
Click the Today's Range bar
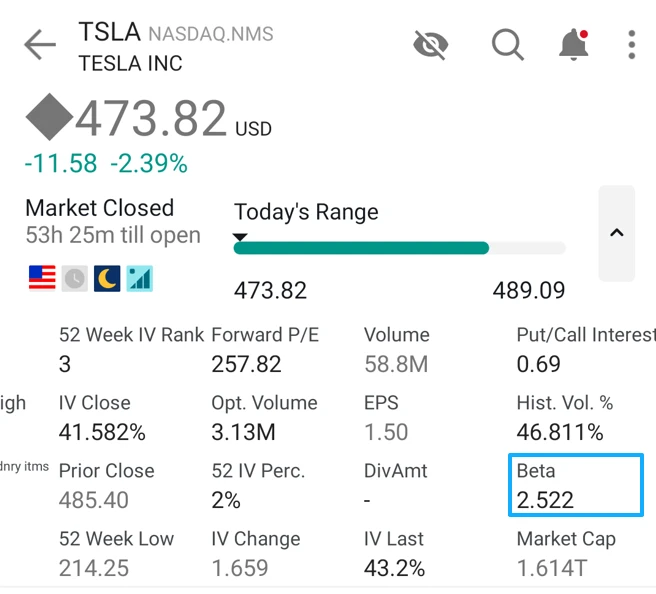point(399,248)
